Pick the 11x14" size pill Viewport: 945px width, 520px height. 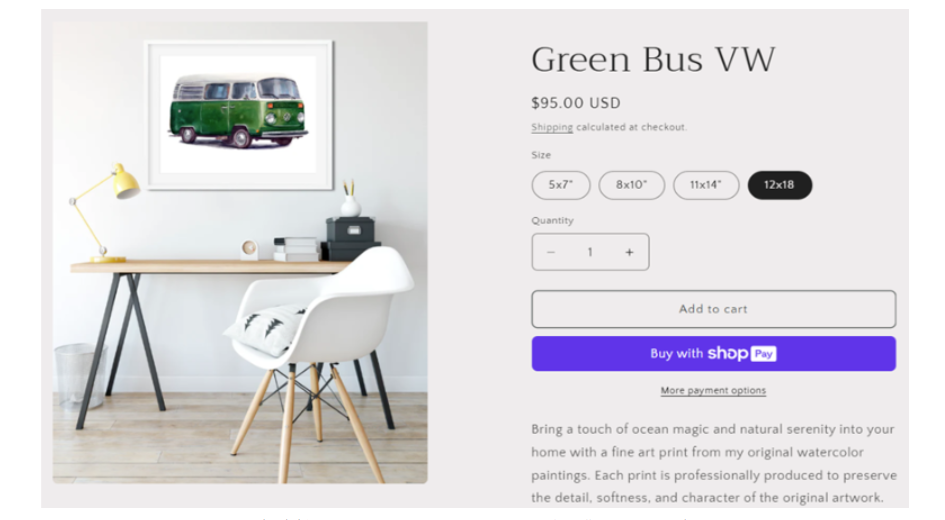click(706, 185)
